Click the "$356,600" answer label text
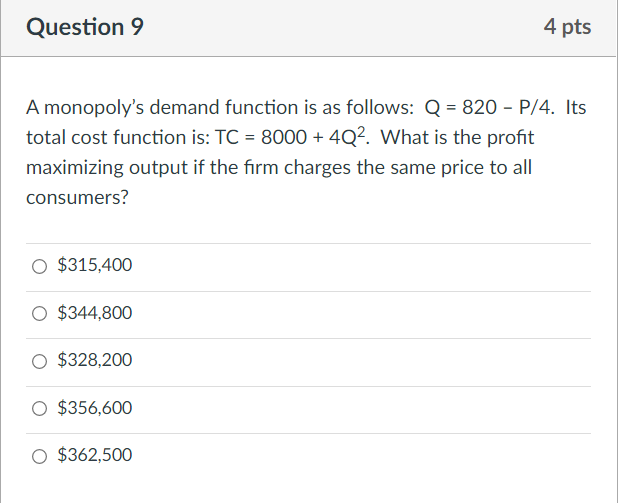This screenshot has width=622, height=503. [94, 407]
